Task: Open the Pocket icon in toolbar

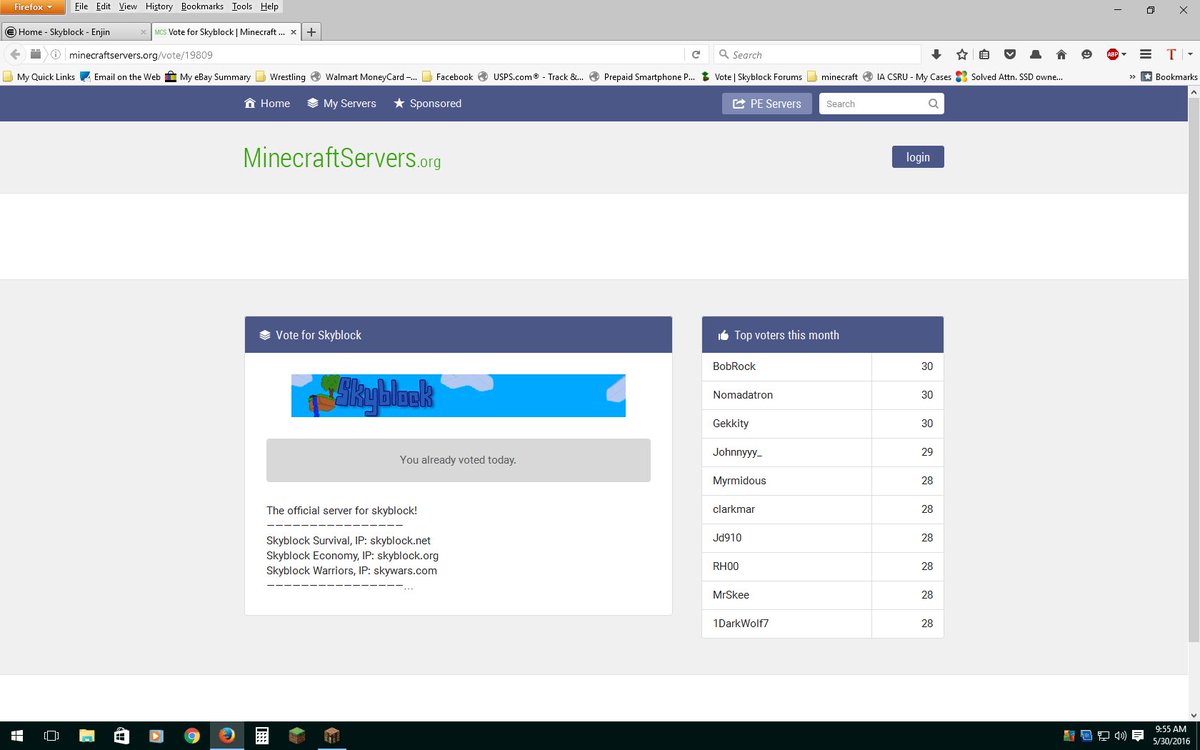Action: click(x=1010, y=54)
